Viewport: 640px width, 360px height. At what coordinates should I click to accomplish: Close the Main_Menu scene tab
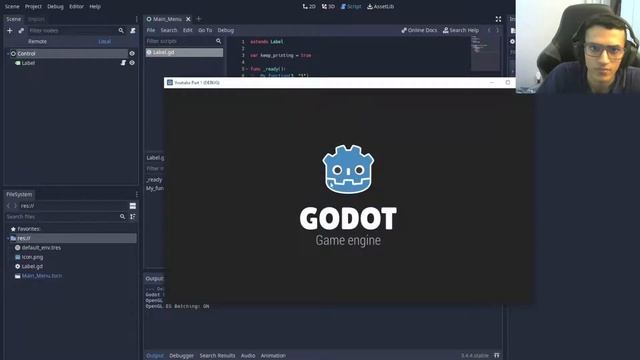188,19
